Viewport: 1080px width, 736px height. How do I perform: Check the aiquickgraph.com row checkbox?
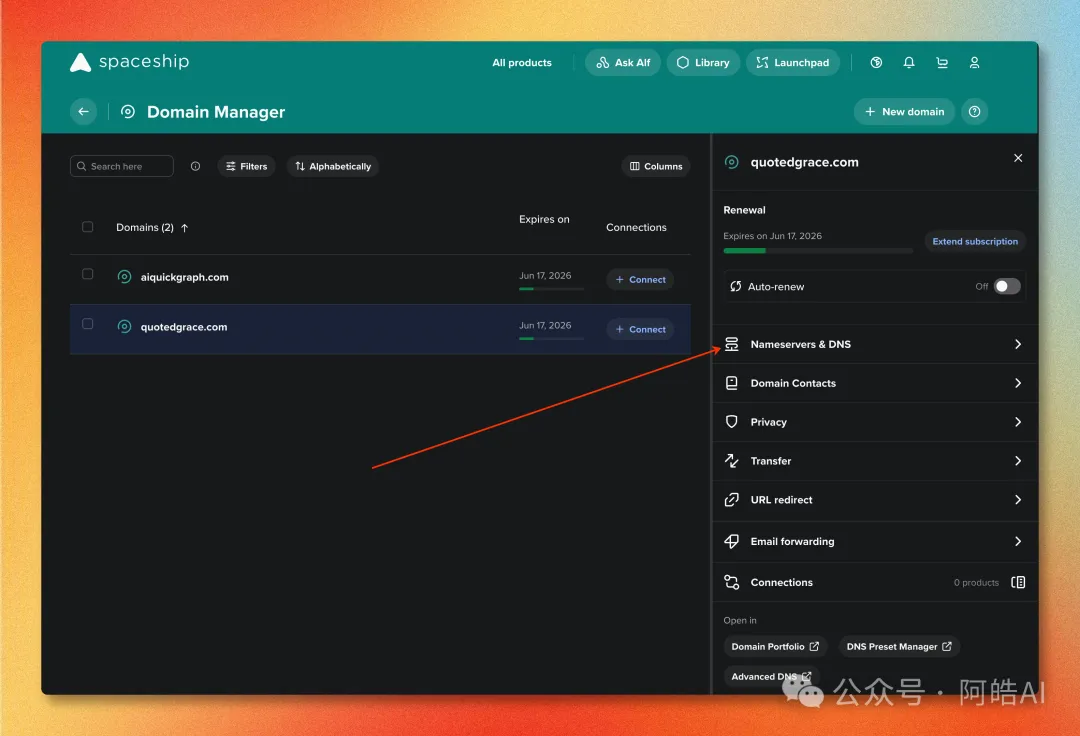pos(87,274)
